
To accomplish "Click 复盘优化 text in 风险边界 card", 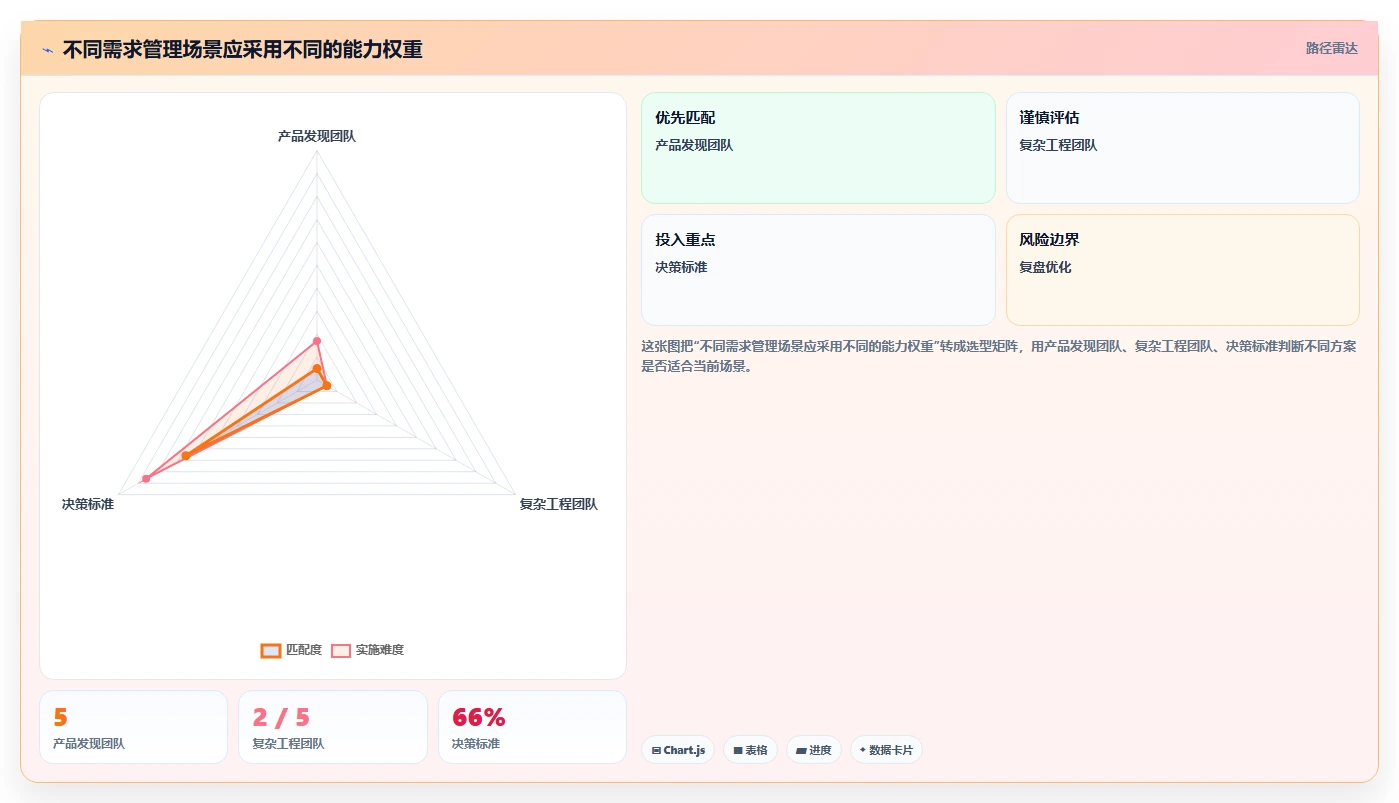I will pyautogui.click(x=1045, y=268).
